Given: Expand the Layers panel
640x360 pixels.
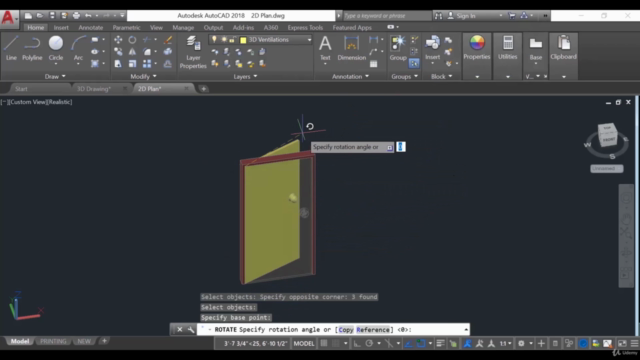Looking at the screenshot, I should 245,76.
